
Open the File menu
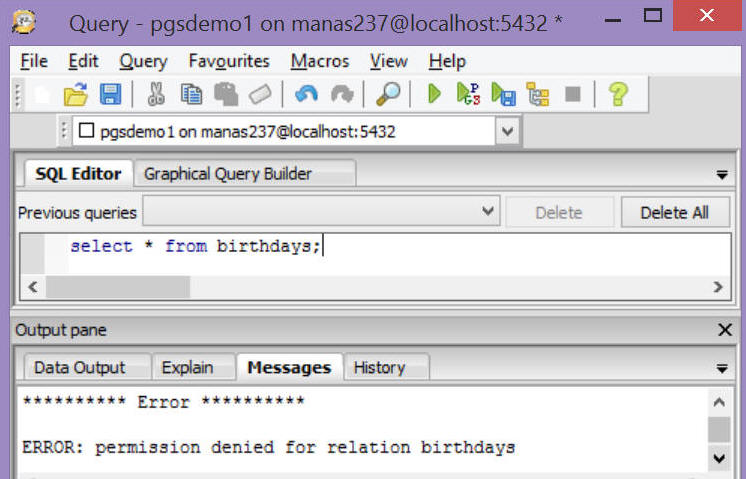click(x=34, y=61)
